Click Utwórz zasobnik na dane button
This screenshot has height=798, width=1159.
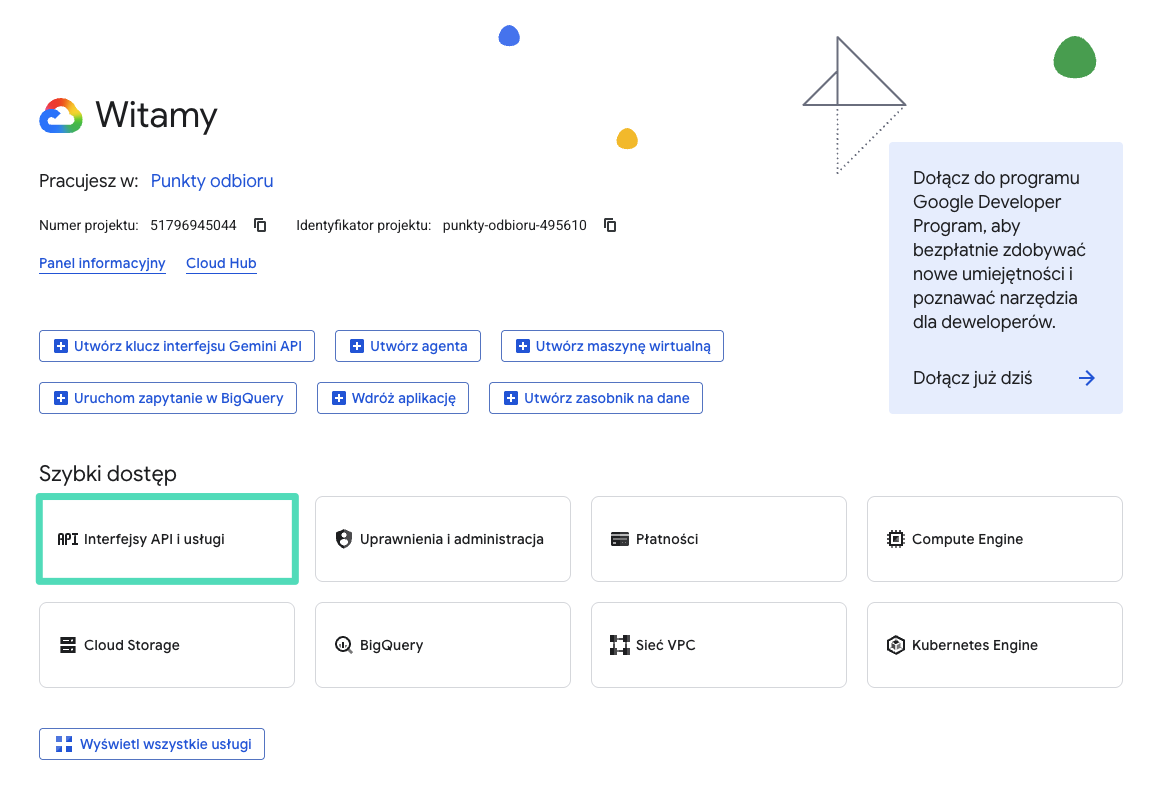596,398
